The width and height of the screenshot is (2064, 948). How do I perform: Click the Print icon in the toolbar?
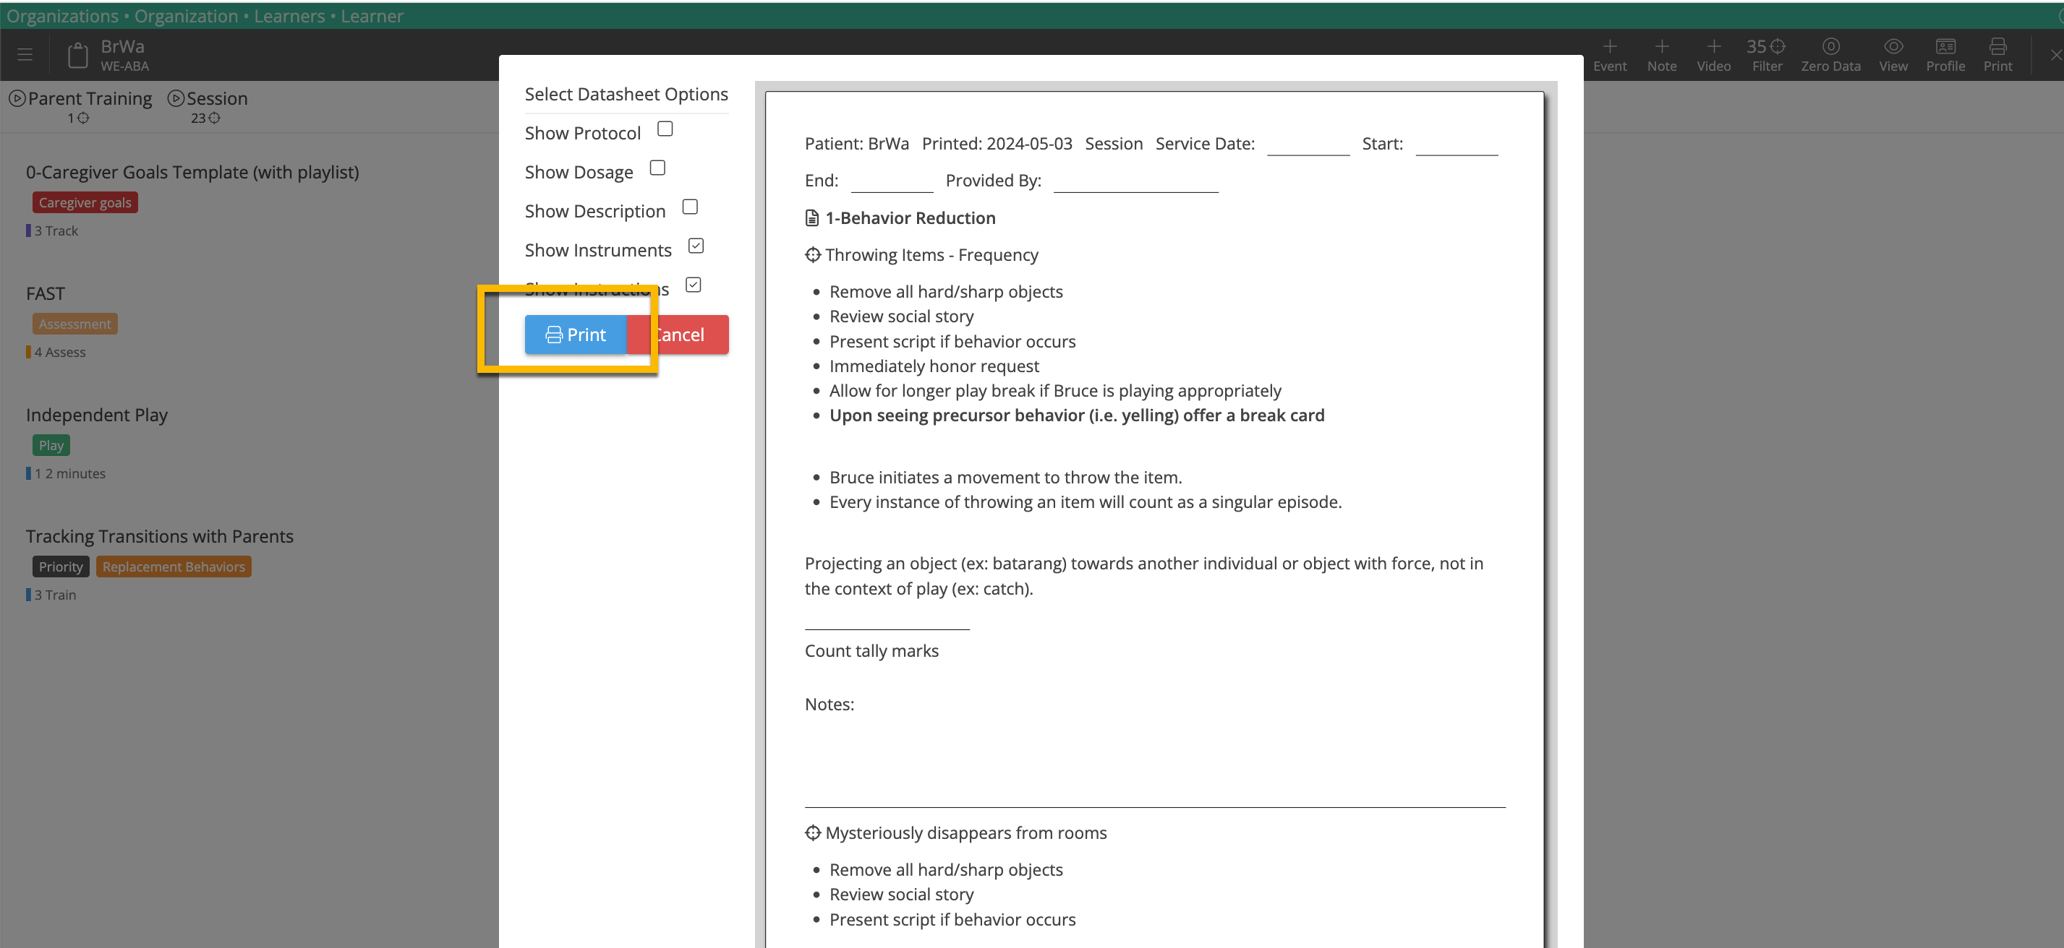[1997, 54]
